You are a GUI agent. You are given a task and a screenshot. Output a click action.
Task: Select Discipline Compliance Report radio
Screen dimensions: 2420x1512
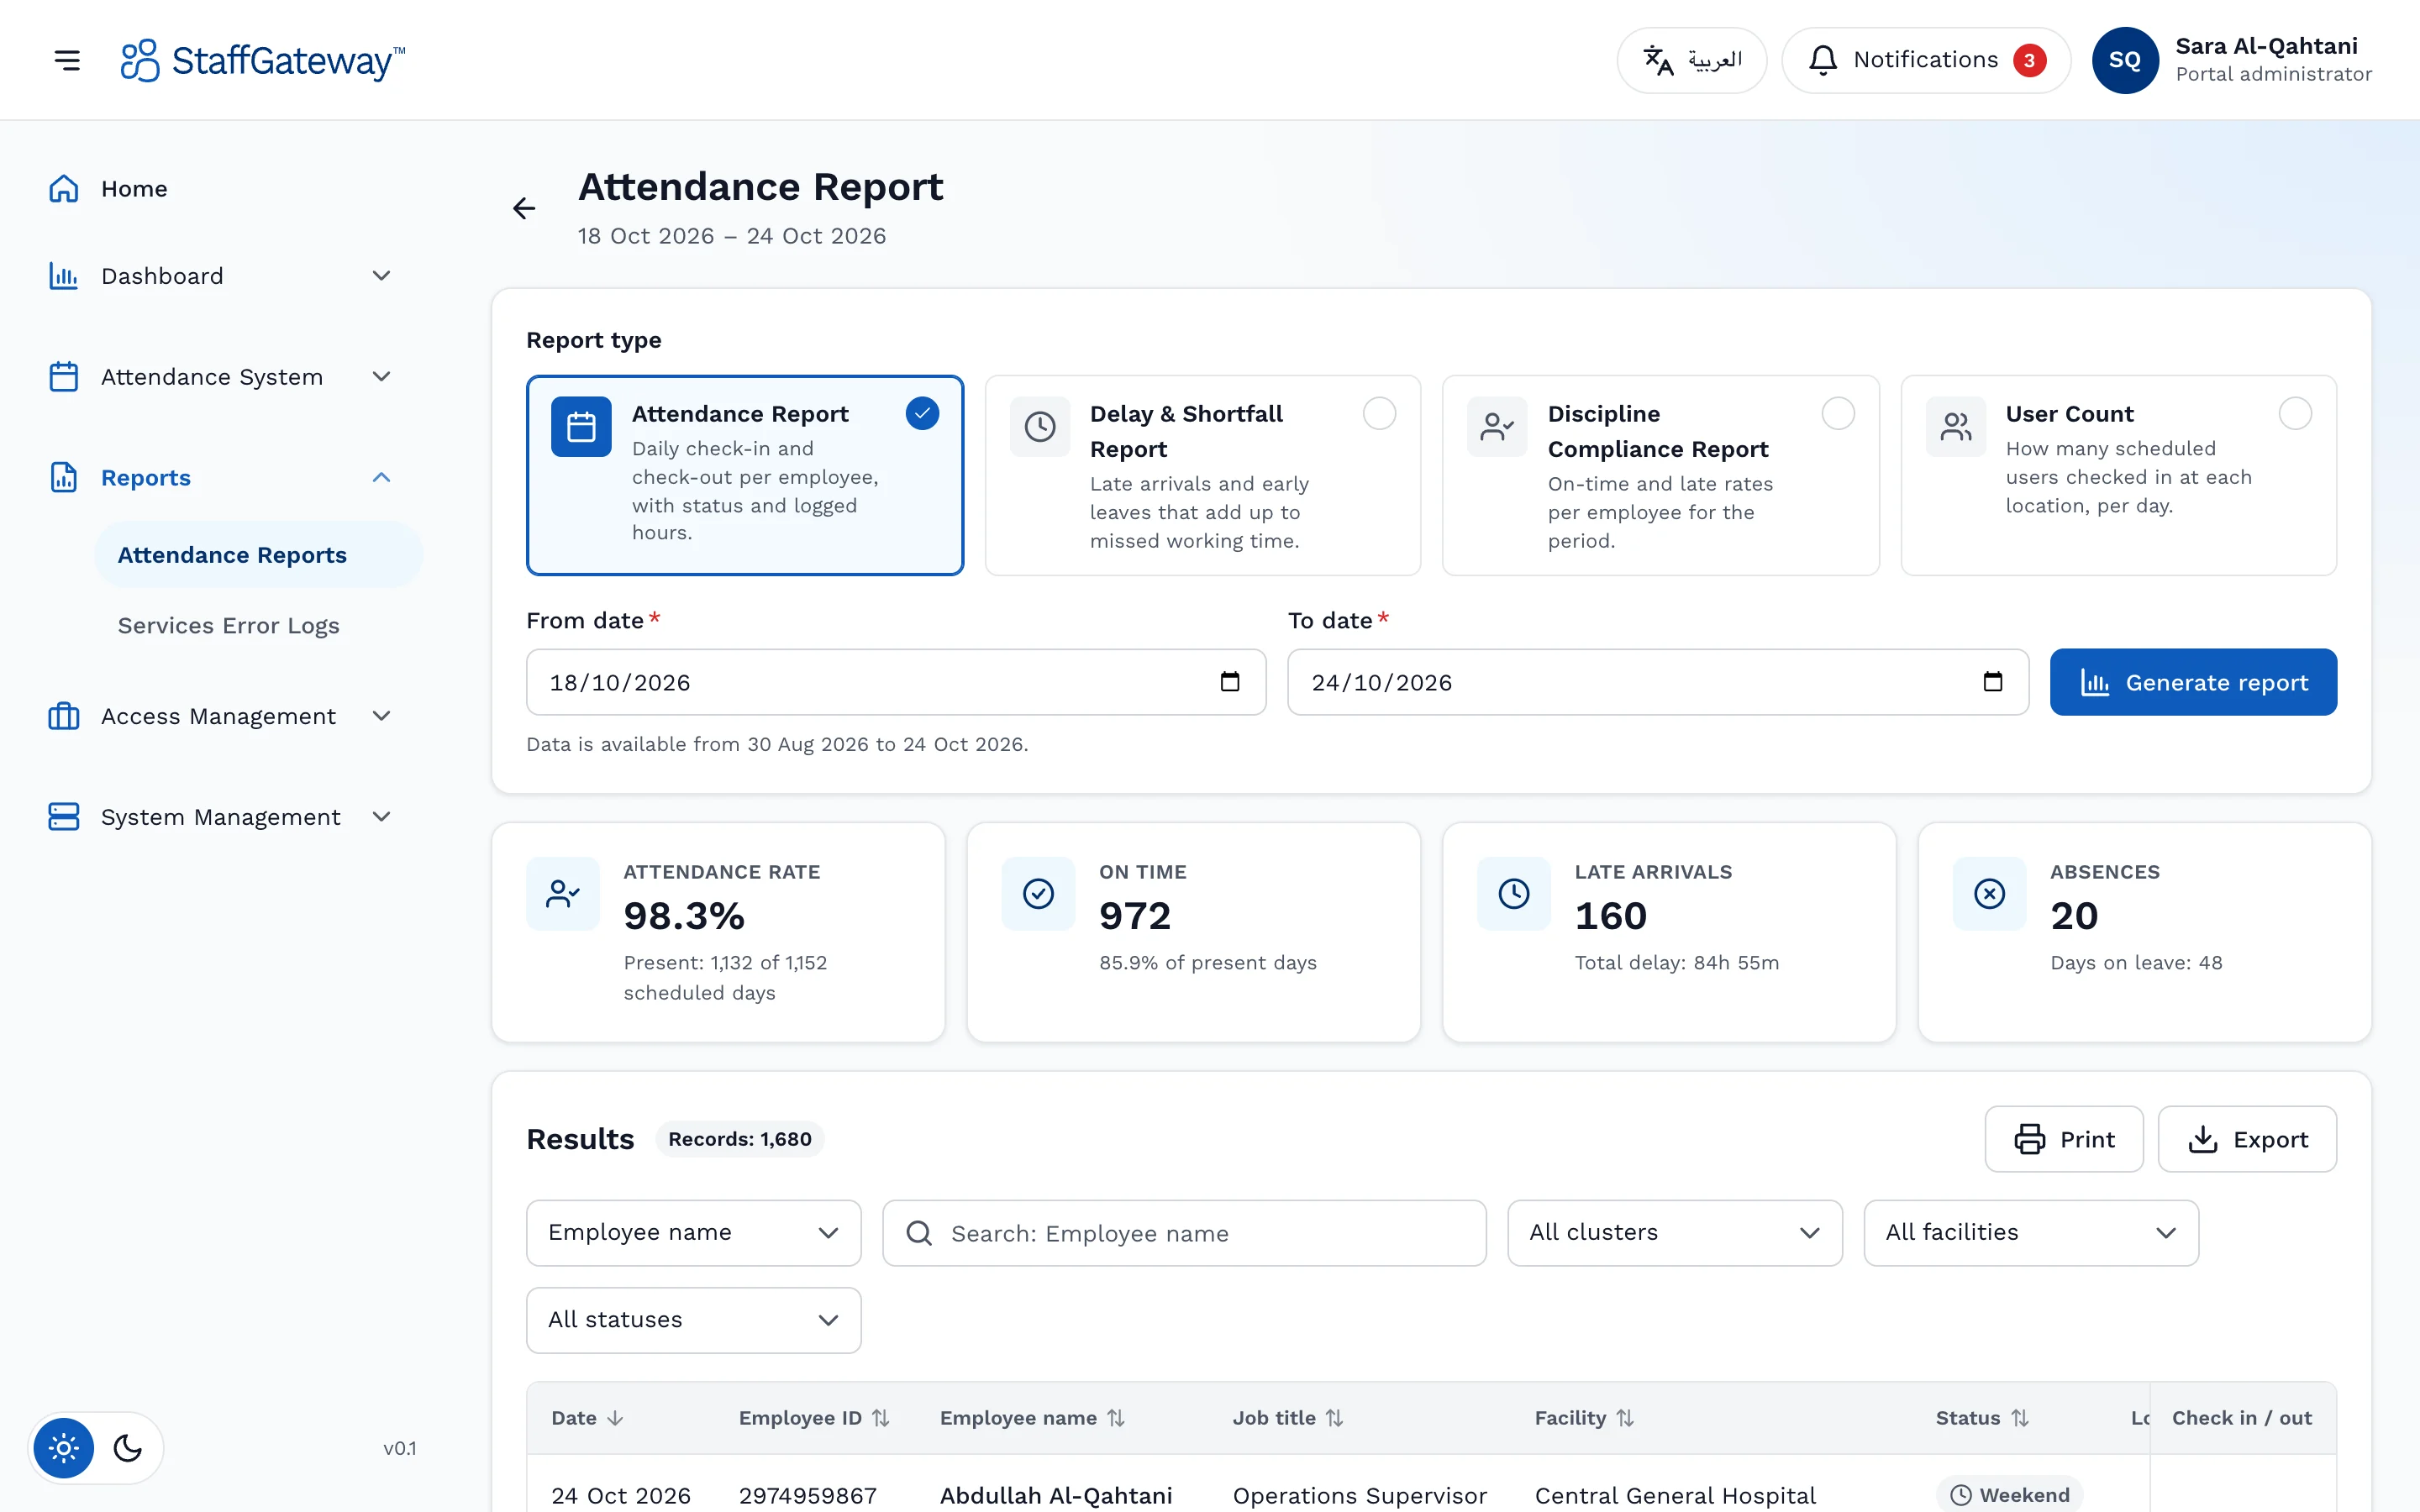tap(1838, 413)
